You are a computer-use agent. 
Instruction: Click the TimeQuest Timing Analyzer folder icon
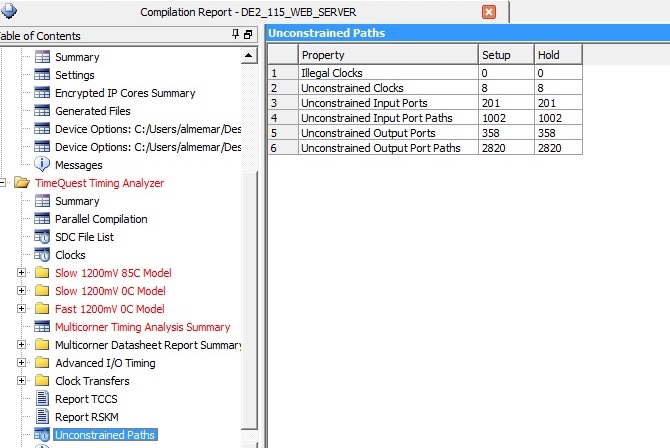21,183
